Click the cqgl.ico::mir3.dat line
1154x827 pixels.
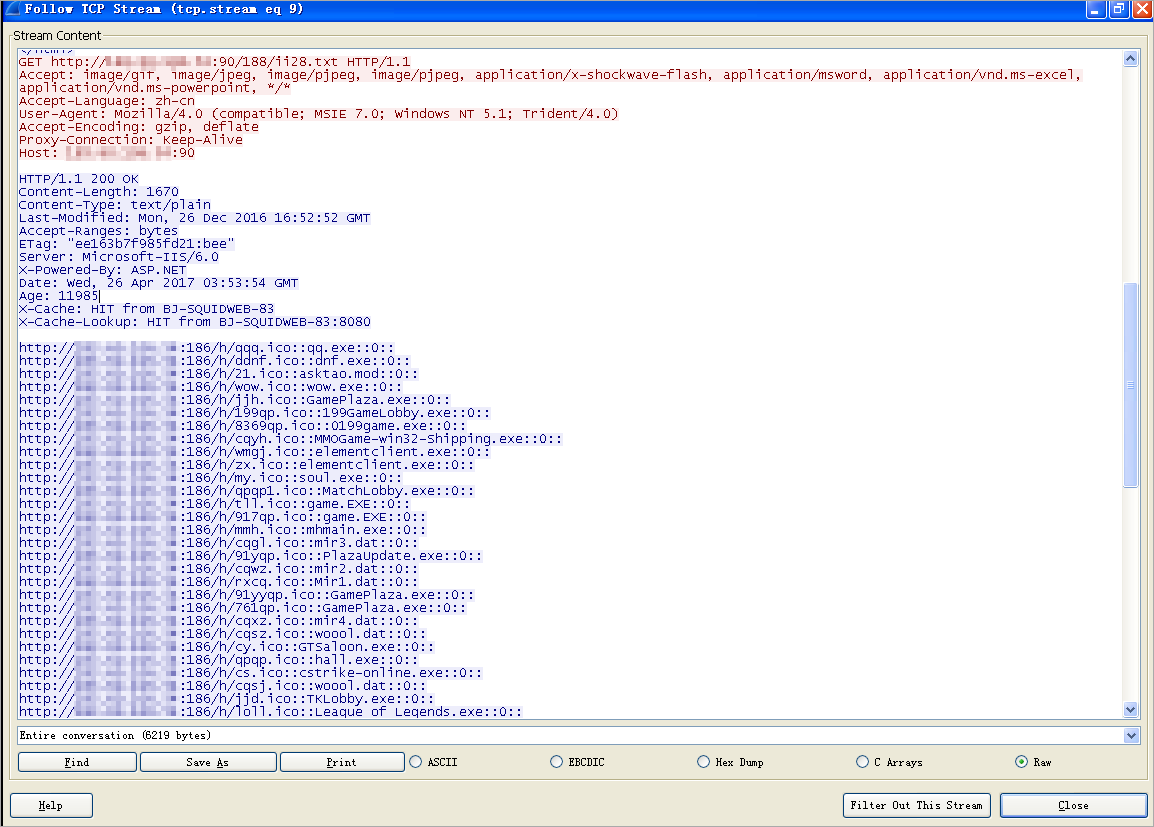pyautogui.click(x=218, y=543)
